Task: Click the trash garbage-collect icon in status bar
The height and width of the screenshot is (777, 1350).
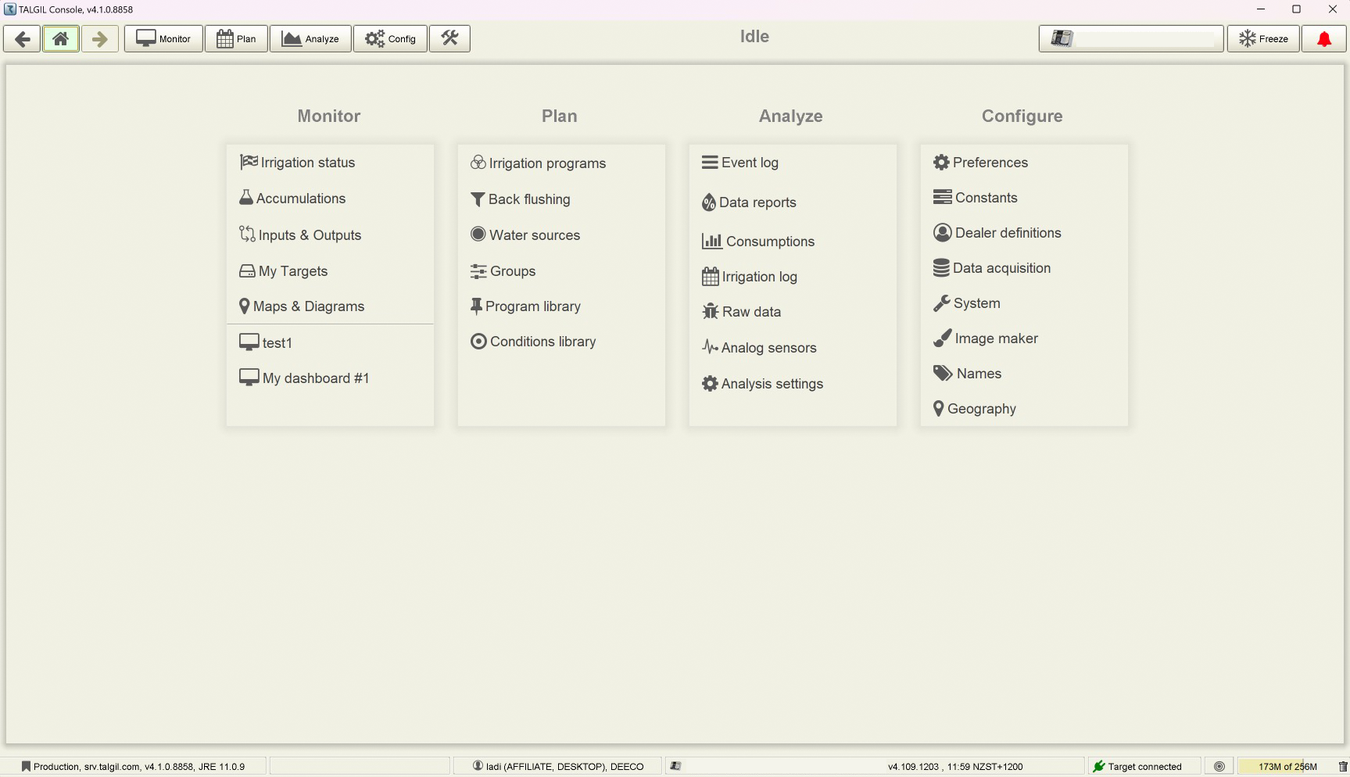Action: coord(1342,766)
